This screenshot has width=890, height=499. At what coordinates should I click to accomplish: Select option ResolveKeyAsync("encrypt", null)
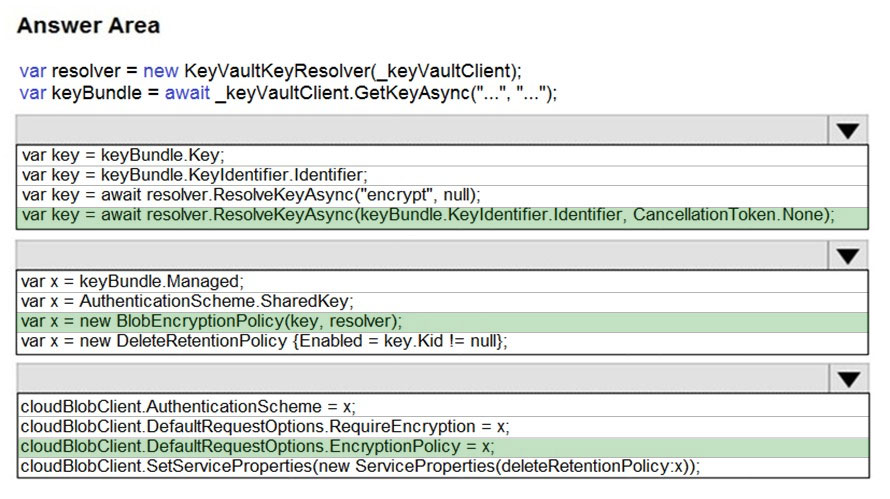442,195
